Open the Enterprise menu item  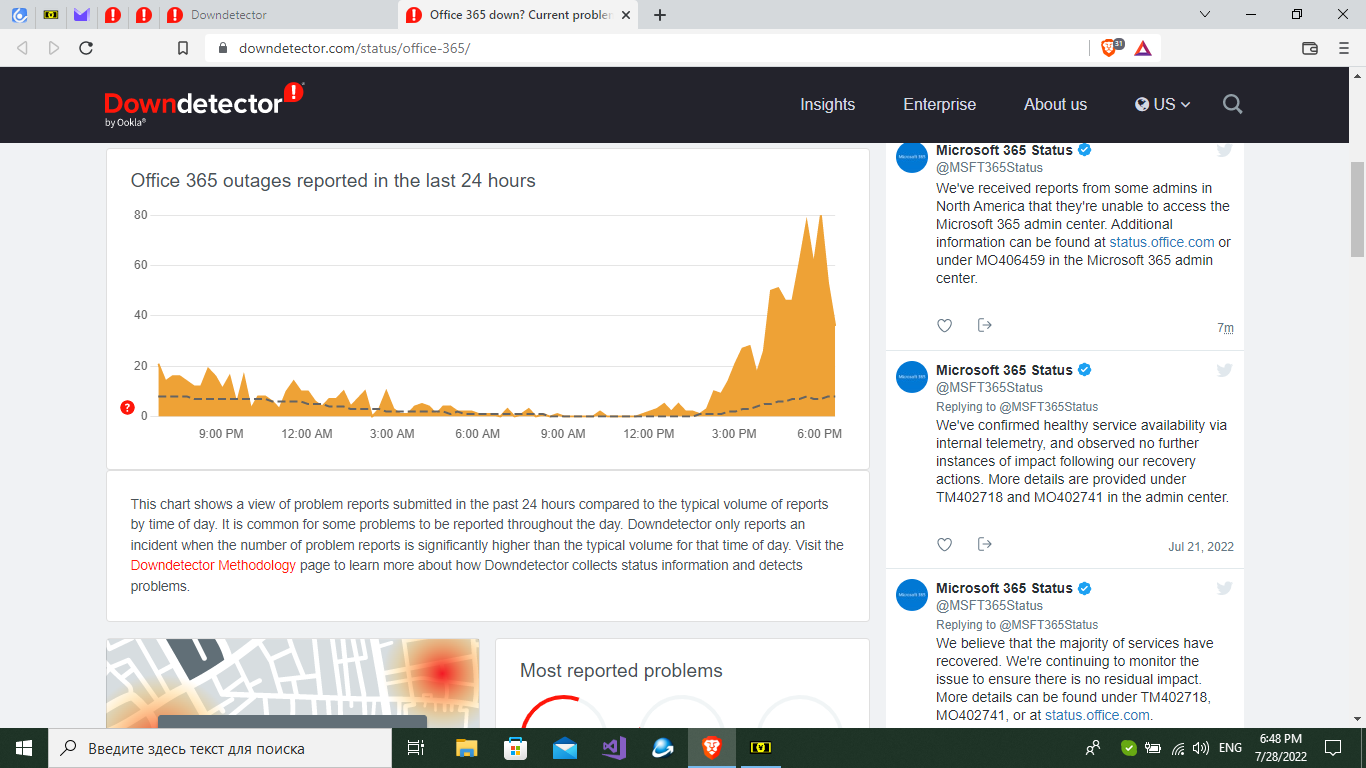pyautogui.click(x=939, y=104)
